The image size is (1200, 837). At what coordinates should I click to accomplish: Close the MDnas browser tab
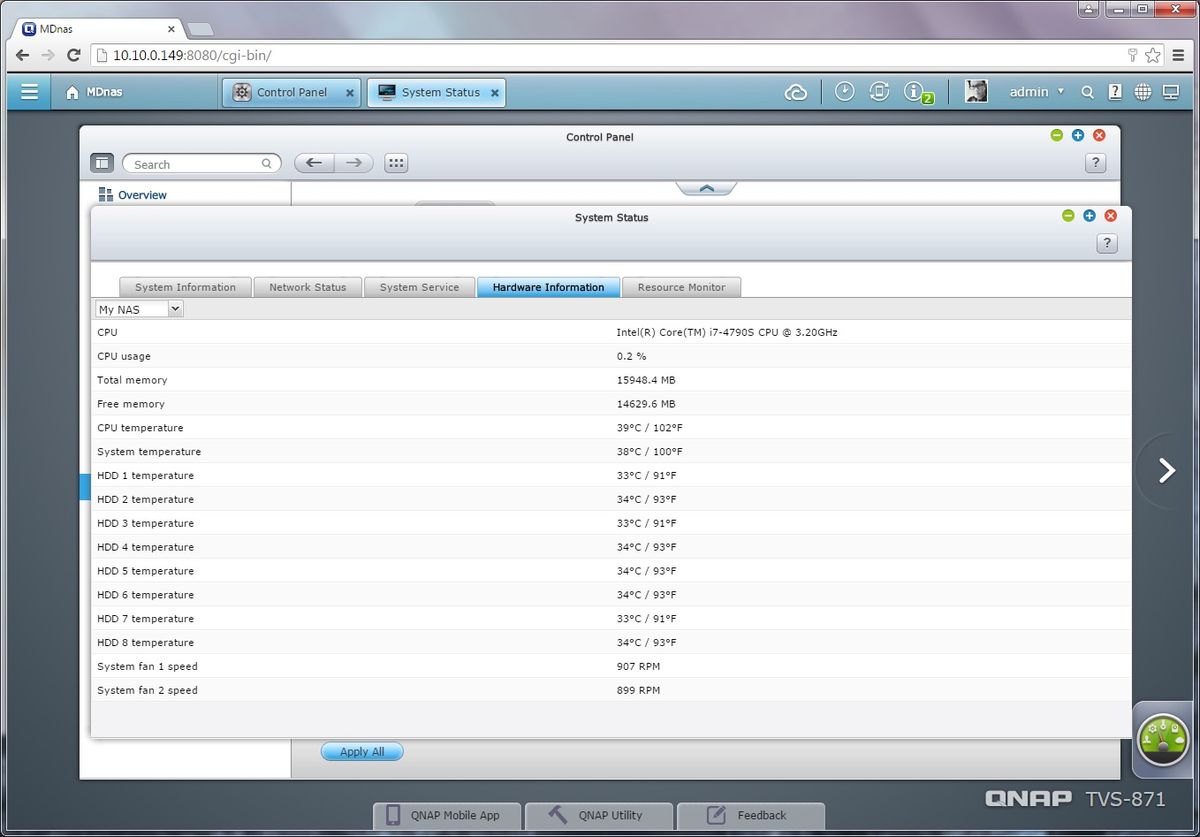click(x=171, y=29)
